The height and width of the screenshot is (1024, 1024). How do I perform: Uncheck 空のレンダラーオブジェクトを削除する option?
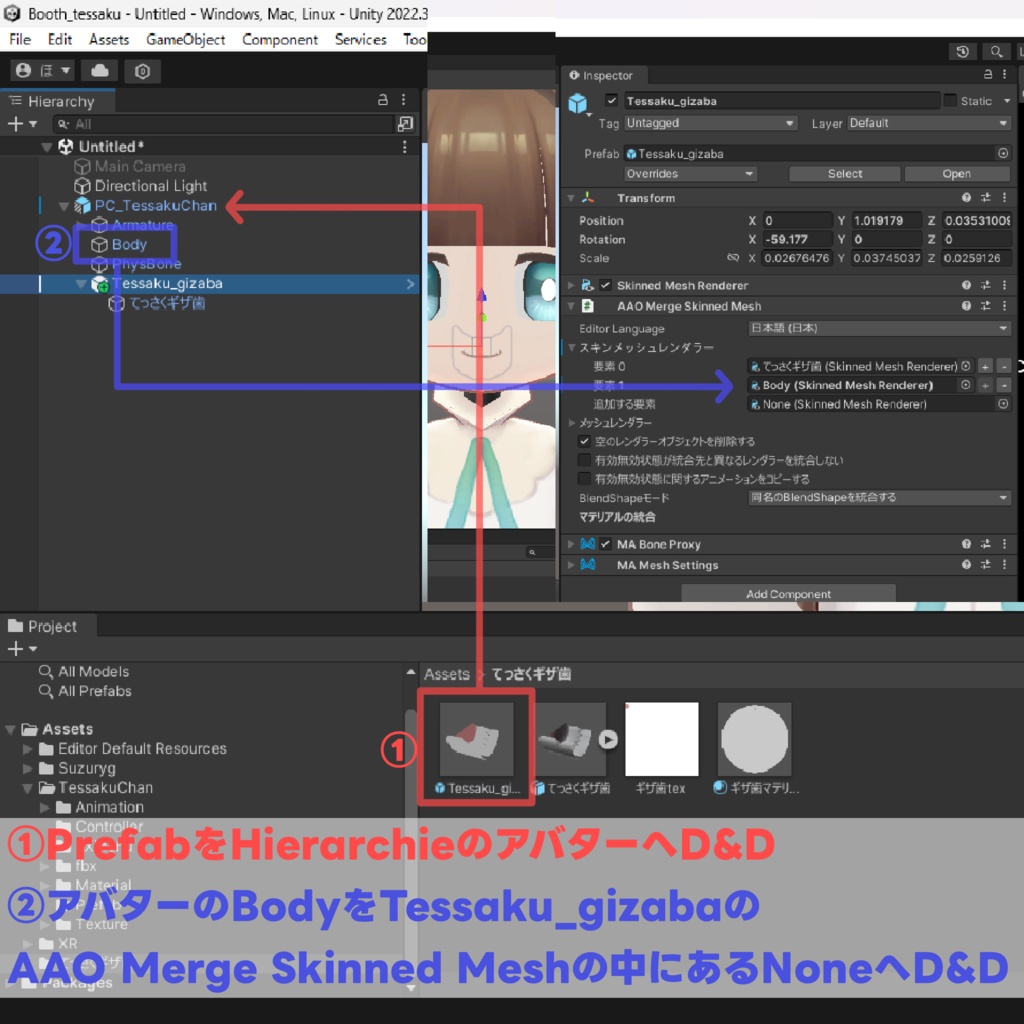tap(584, 441)
